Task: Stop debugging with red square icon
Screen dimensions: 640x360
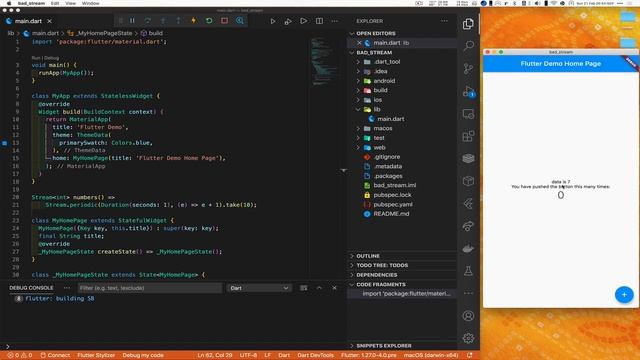Action: coord(224,20)
